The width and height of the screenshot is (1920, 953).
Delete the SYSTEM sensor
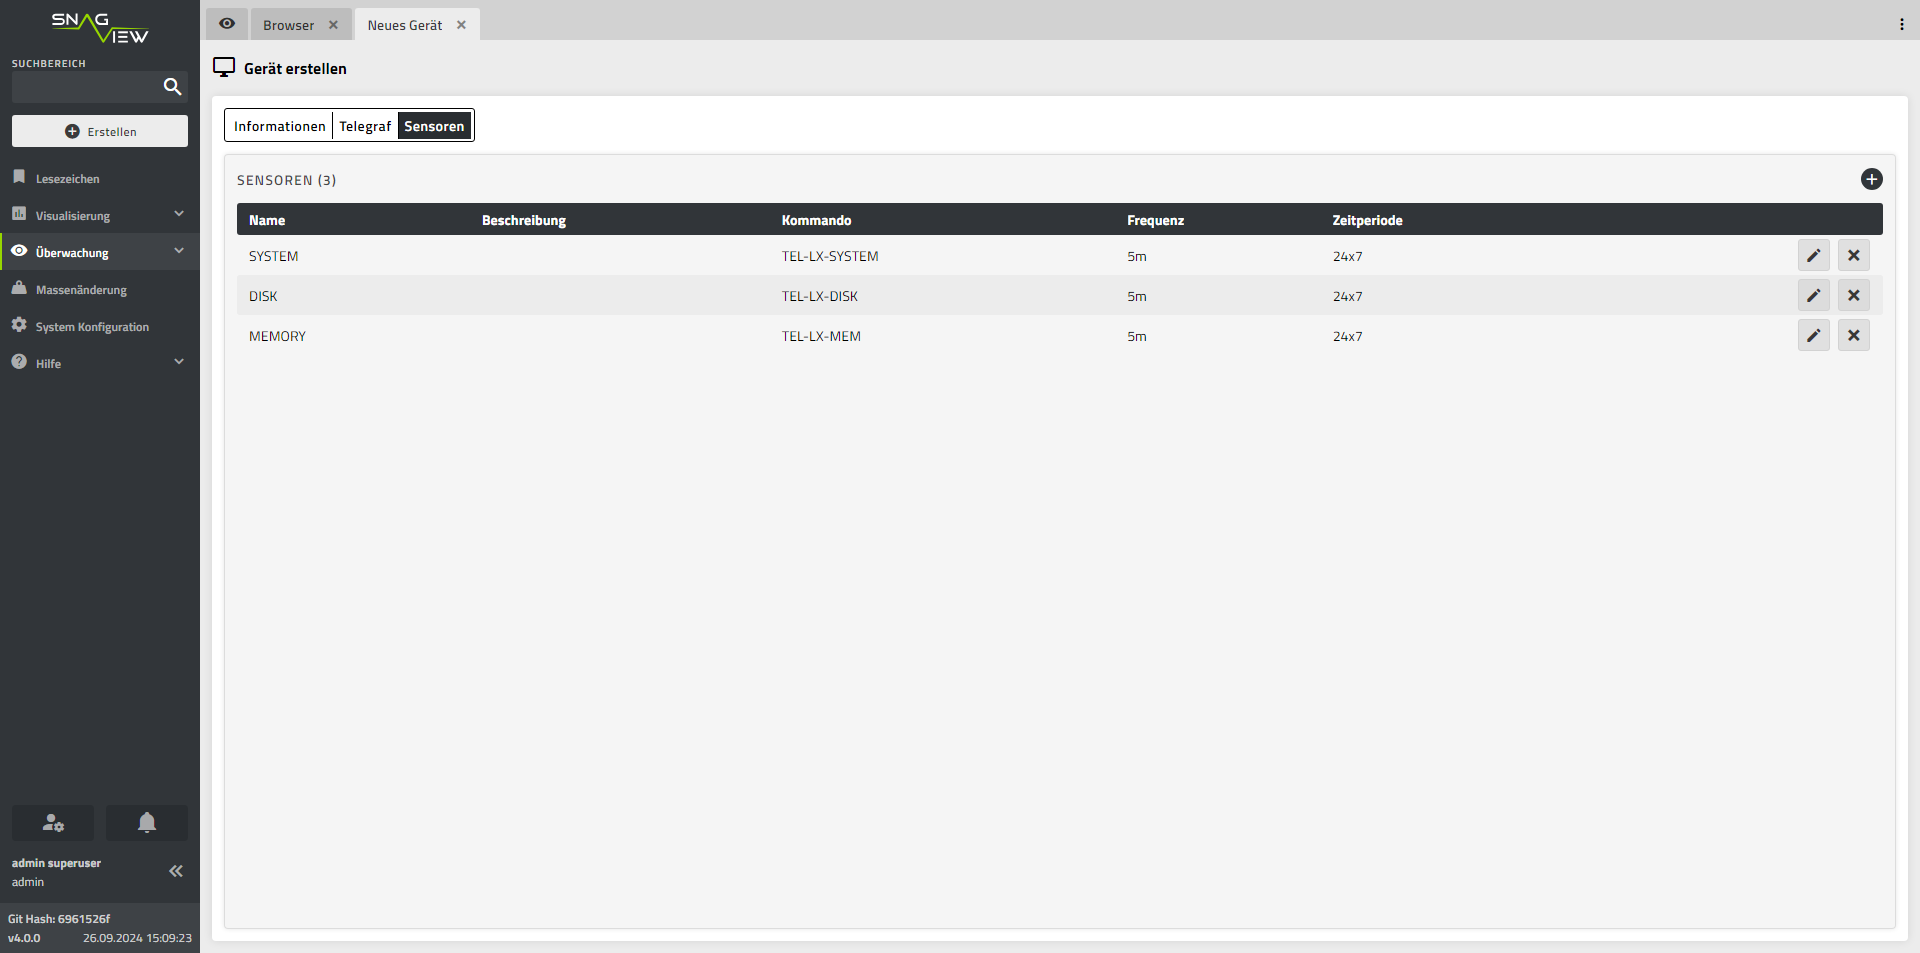coord(1853,255)
